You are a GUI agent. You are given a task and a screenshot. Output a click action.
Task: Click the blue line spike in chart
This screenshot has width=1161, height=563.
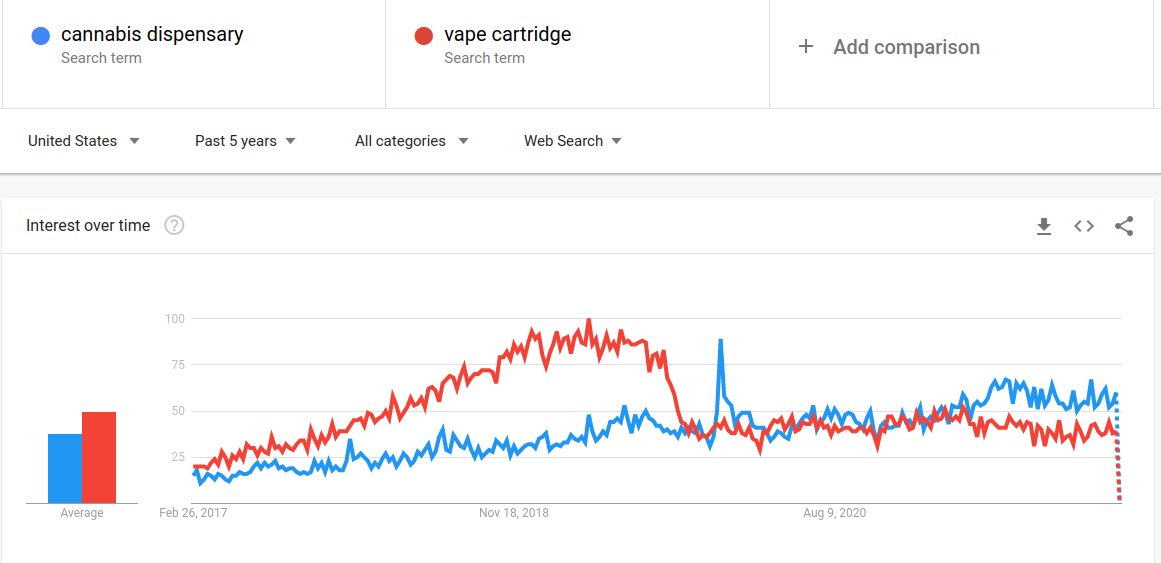pos(720,343)
